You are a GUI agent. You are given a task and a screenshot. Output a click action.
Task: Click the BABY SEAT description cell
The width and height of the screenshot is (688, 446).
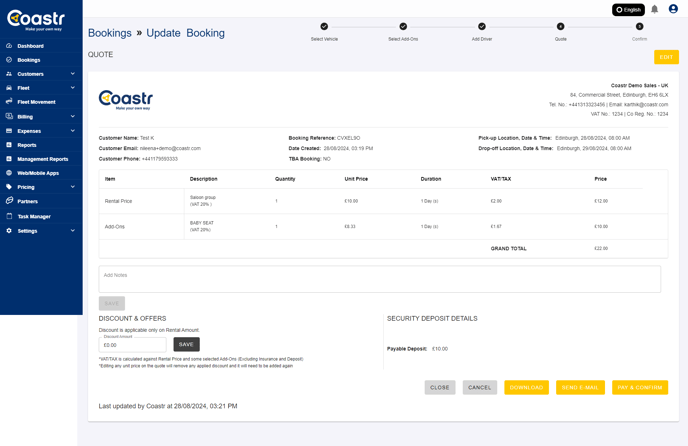pyautogui.click(x=202, y=226)
